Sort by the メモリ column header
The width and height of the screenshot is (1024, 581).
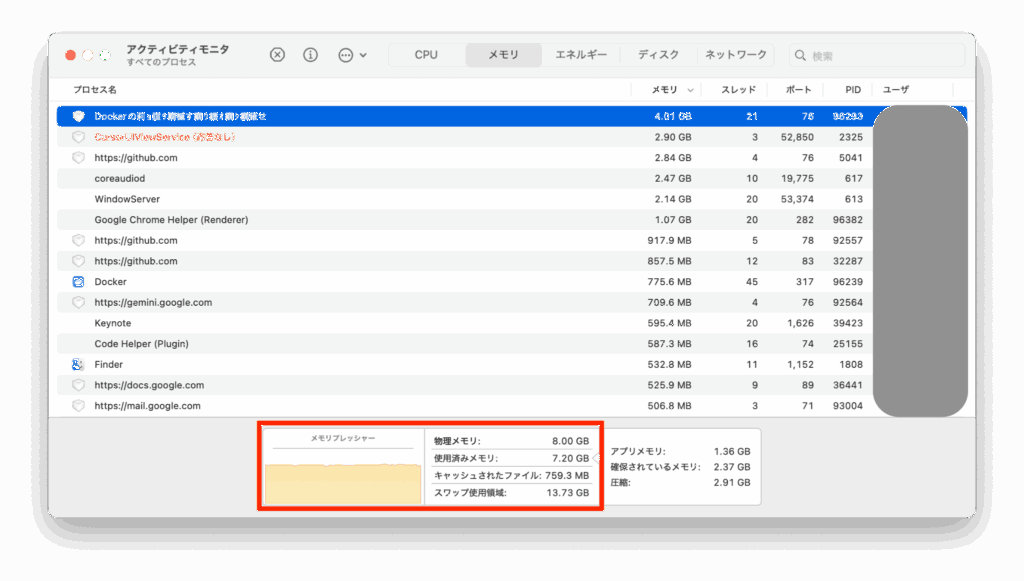pos(664,90)
